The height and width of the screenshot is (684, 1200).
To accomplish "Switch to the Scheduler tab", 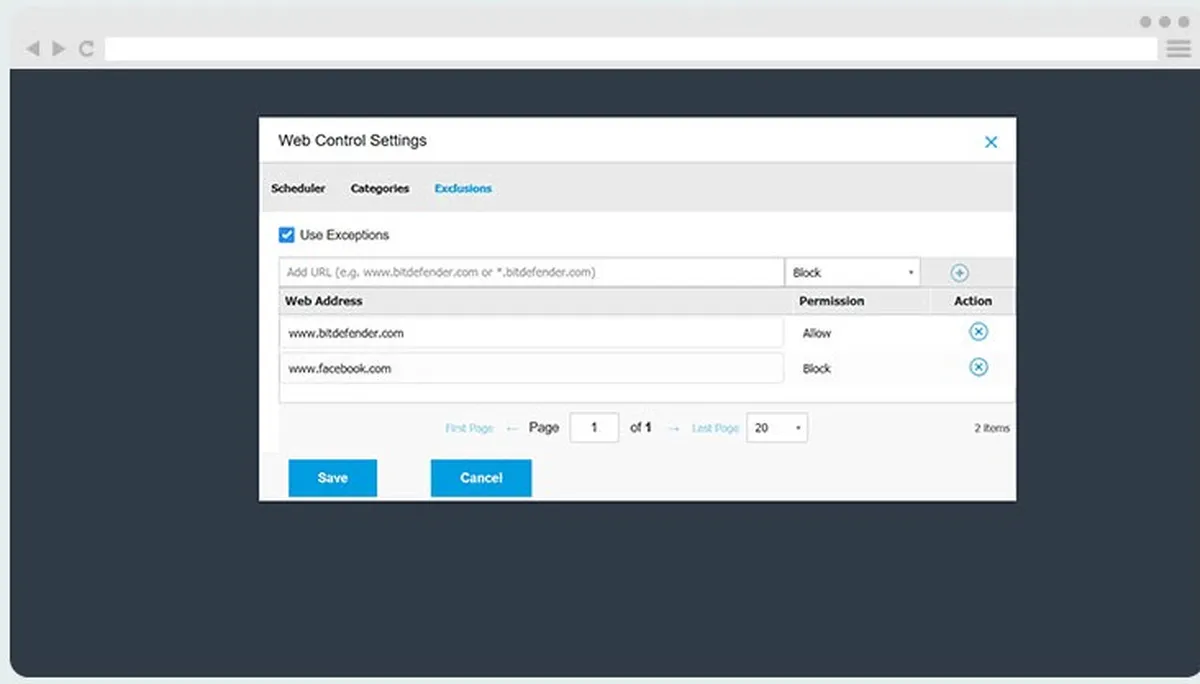I will pos(298,188).
